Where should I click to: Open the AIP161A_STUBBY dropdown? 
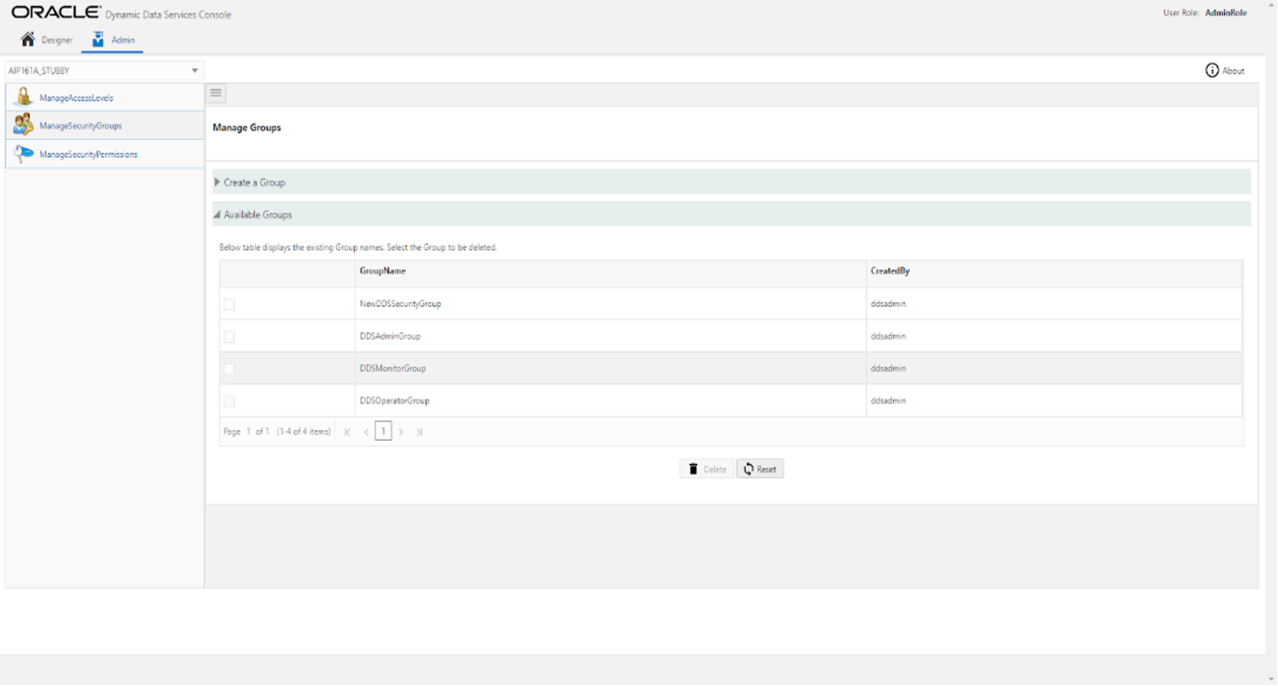pyautogui.click(x=104, y=71)
